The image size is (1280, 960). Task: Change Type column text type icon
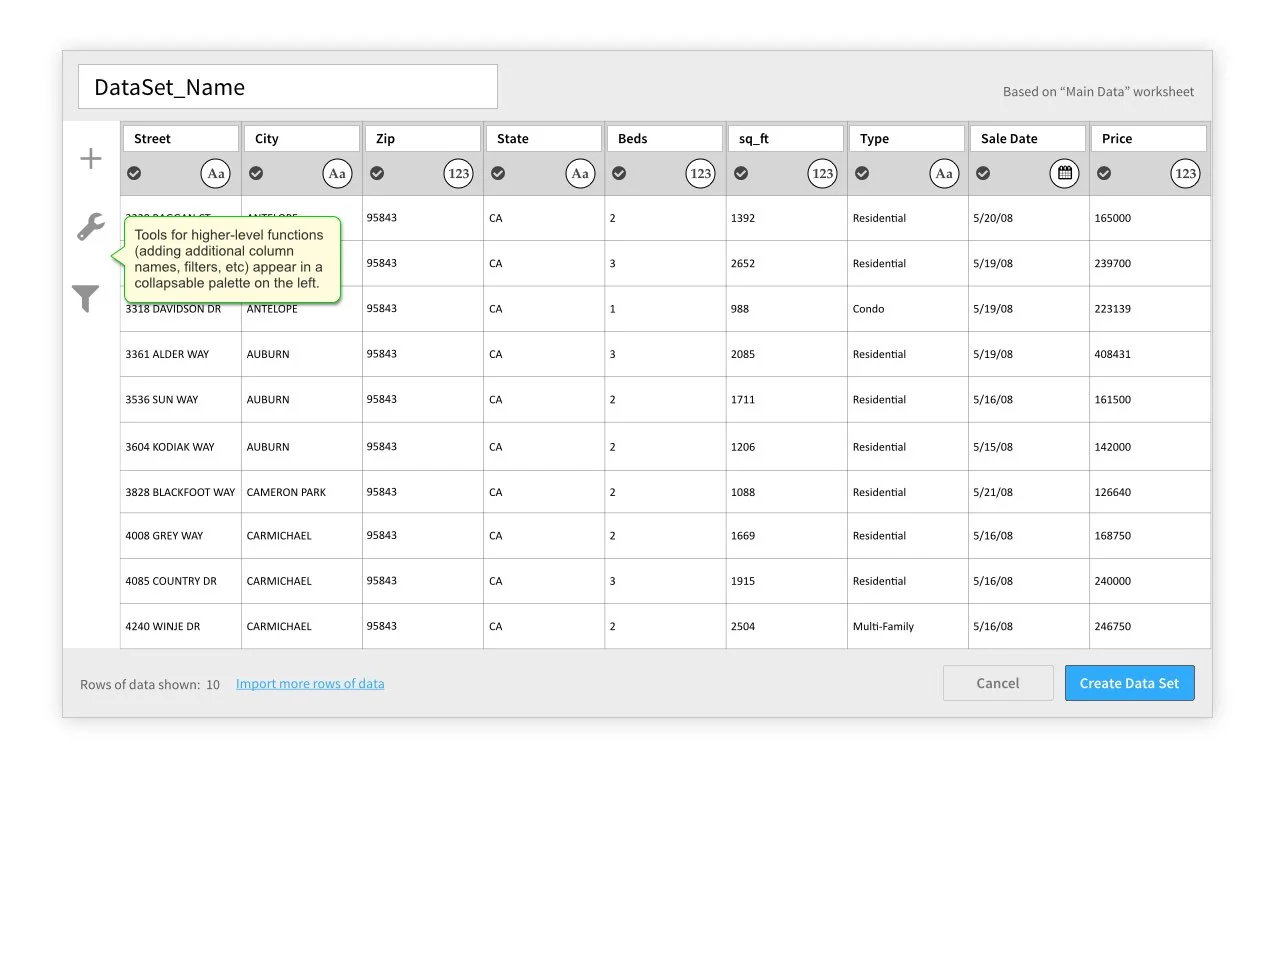(944, 174)
